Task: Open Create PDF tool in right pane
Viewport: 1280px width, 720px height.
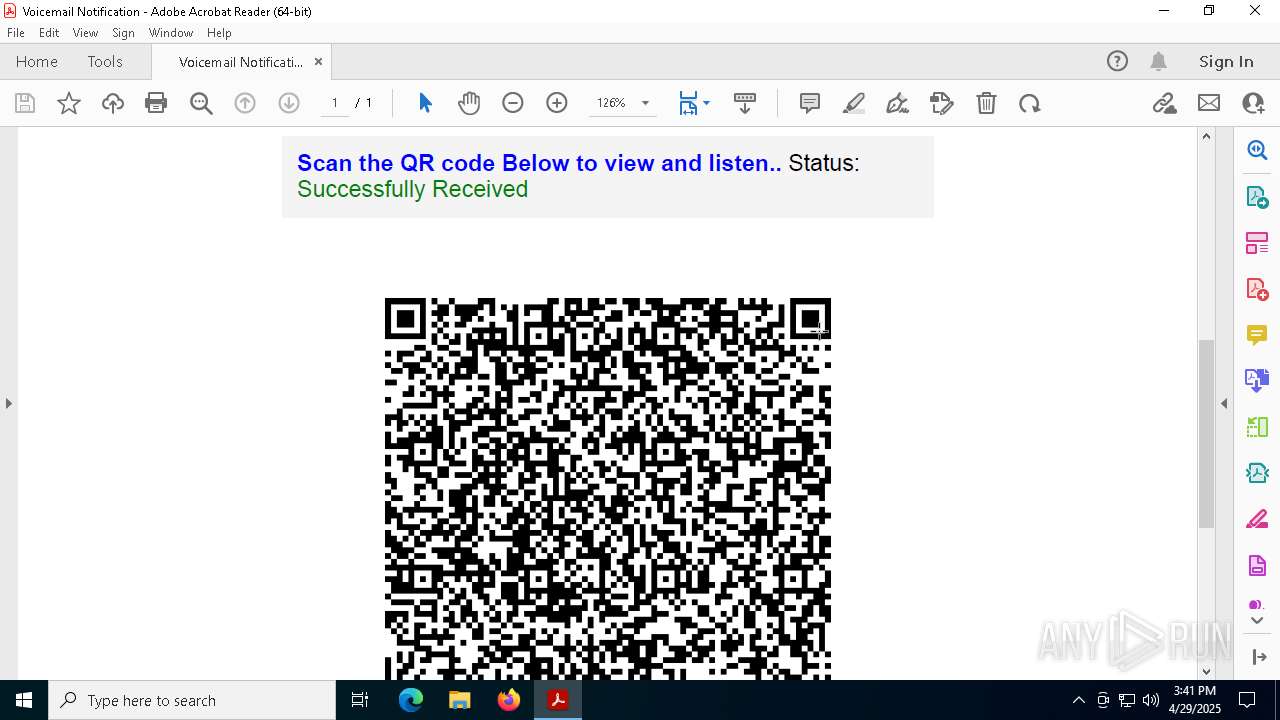Action: pyautogui.click(x=1257, y=289)
